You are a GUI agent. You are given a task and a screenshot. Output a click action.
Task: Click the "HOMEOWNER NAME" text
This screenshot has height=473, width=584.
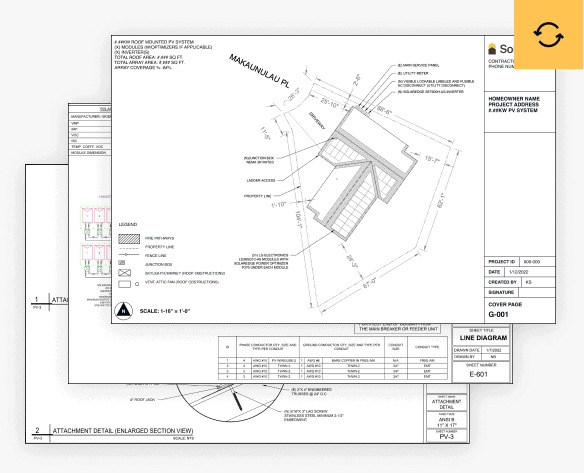point(514,99)
